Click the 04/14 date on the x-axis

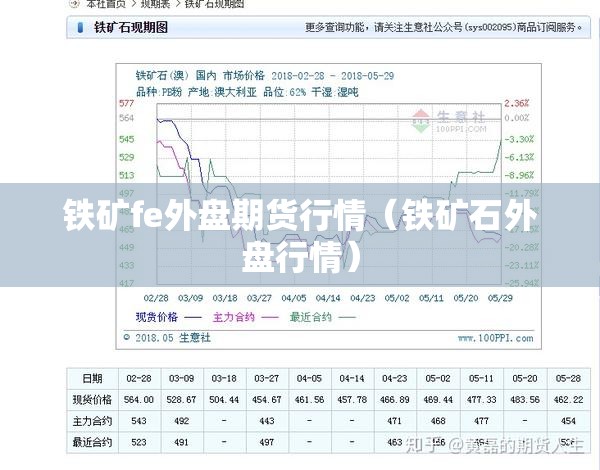coord(328,298)
